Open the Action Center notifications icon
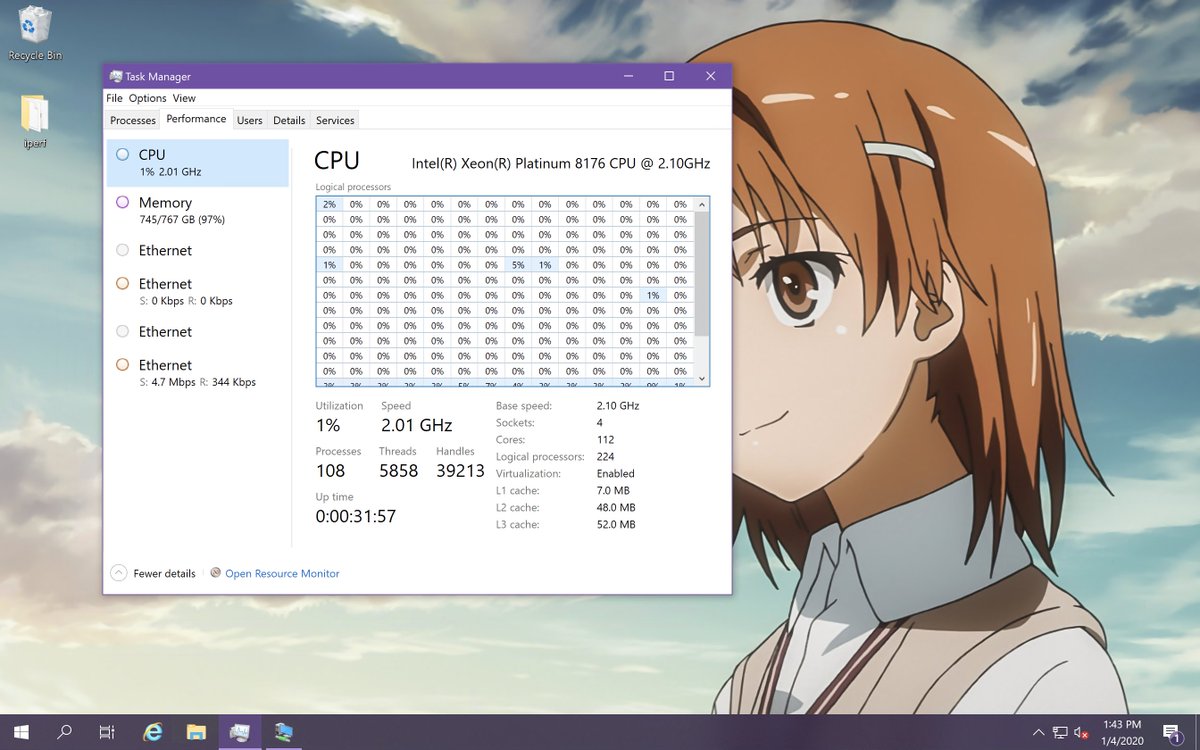 1170,732
